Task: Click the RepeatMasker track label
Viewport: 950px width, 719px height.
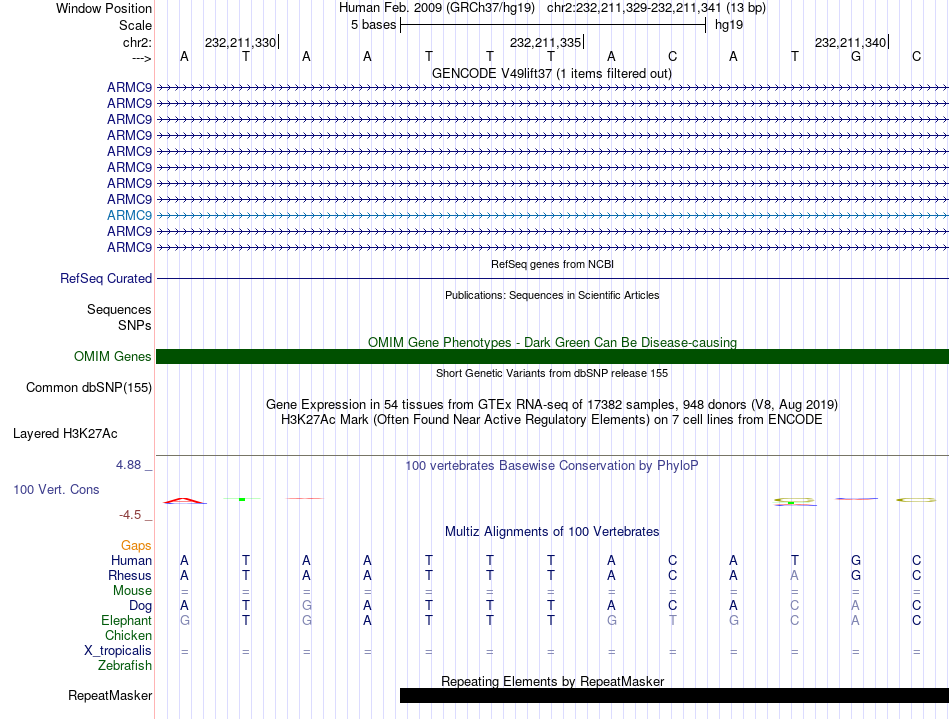Action: (110, 695)
